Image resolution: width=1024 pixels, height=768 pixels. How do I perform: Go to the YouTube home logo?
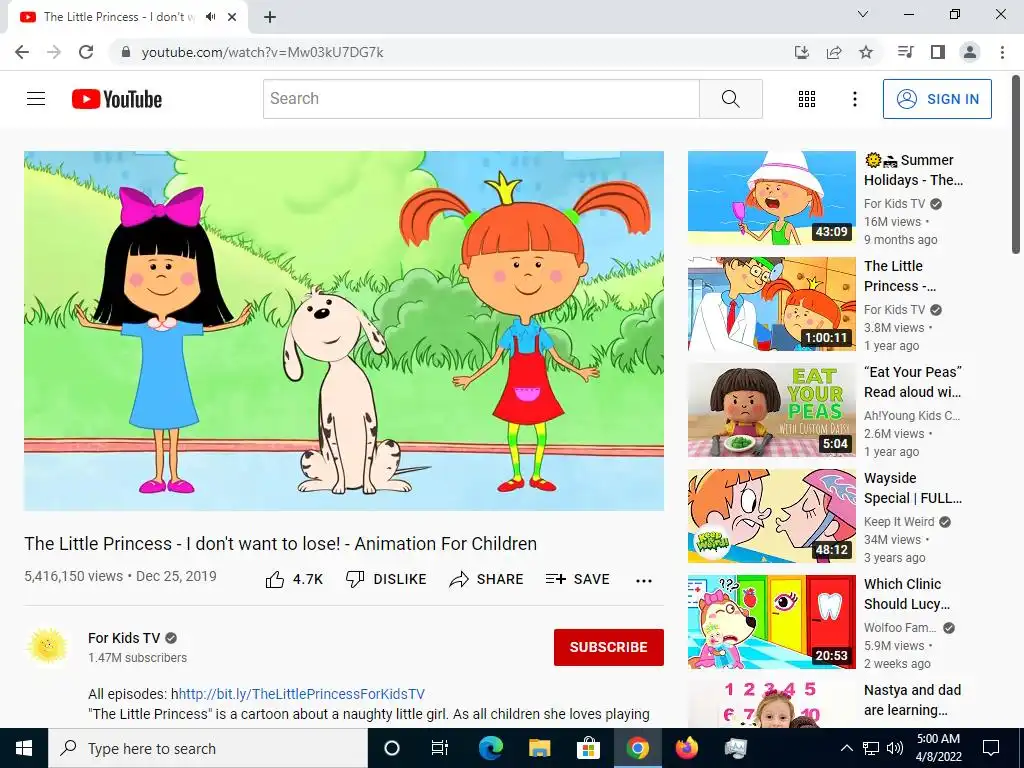click(x=117, y=99)
